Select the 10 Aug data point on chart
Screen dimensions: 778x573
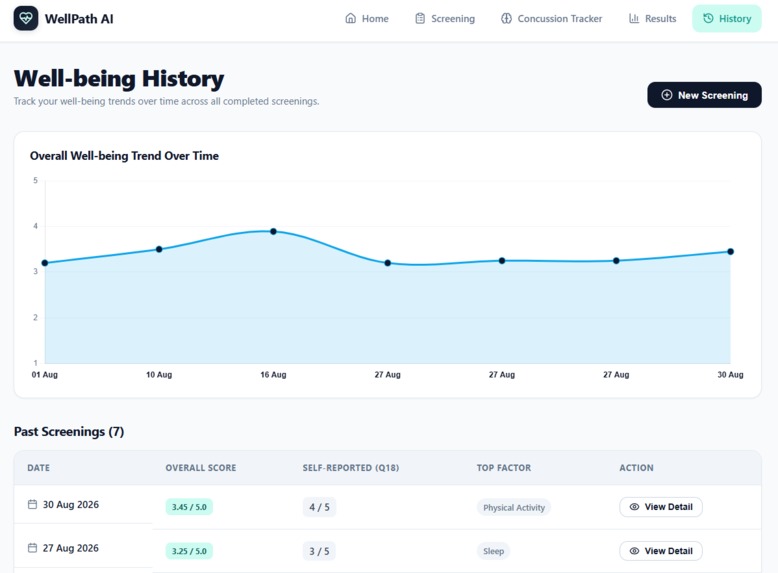159,249
